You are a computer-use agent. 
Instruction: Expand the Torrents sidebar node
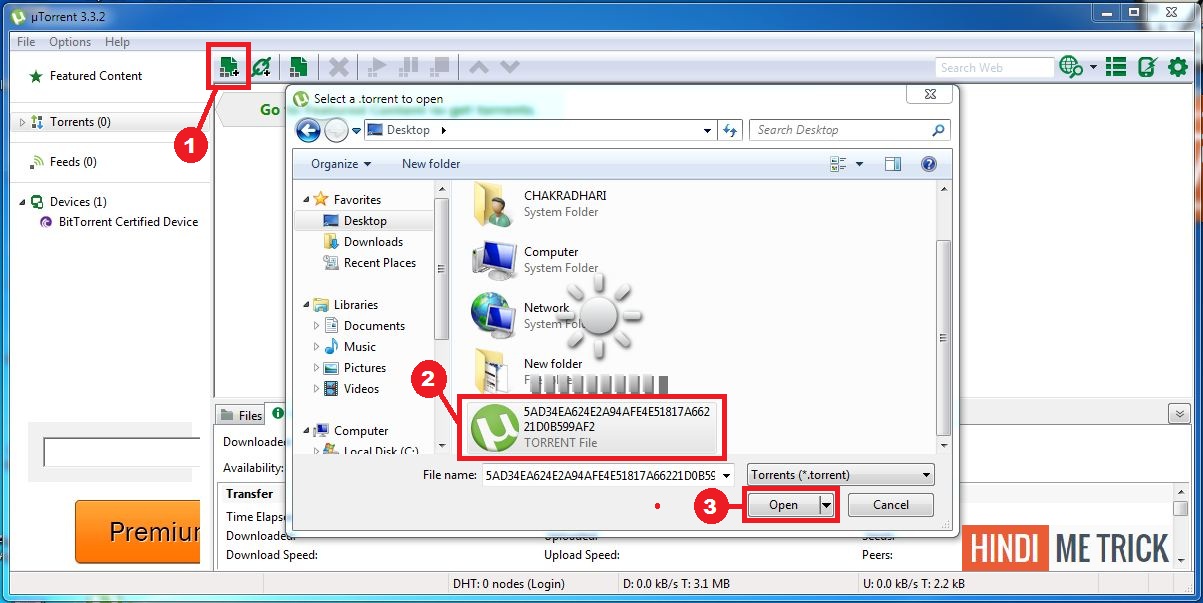pyautogui.click(x=23, y=122)
